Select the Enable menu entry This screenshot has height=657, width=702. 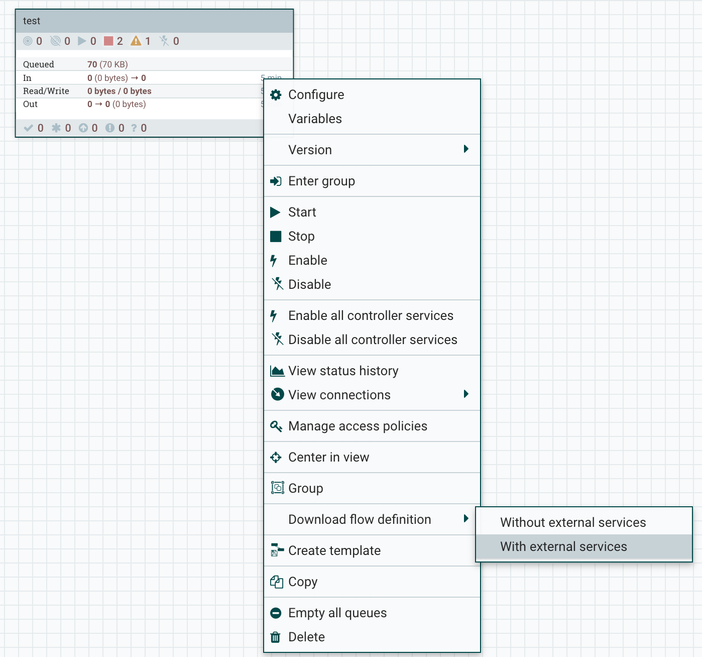[x=372, y=261]
